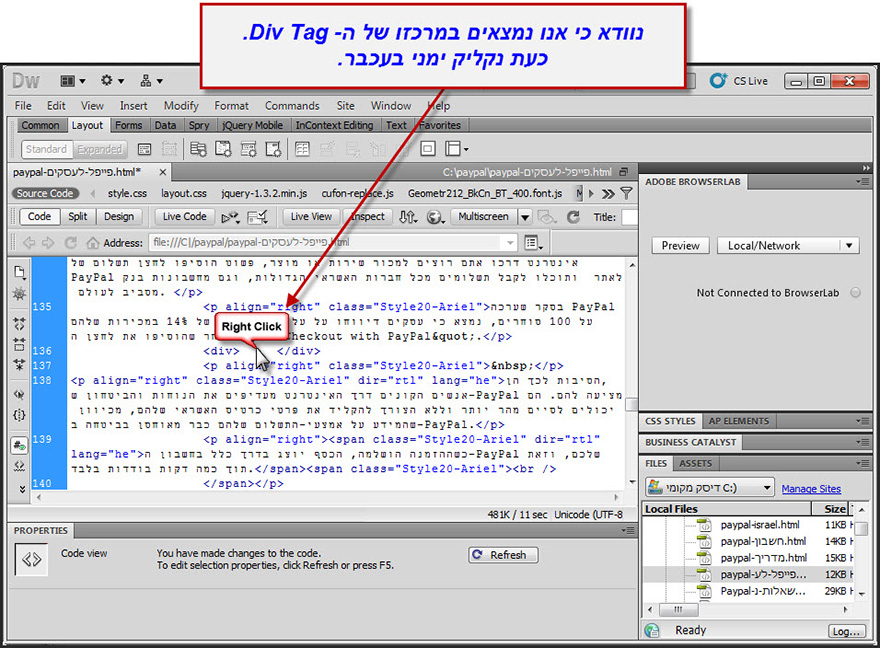Open the local disk C: site dropdown
The width and height of the screenshot is (880, 648).
pyautogui.click(x=709, y=488)
